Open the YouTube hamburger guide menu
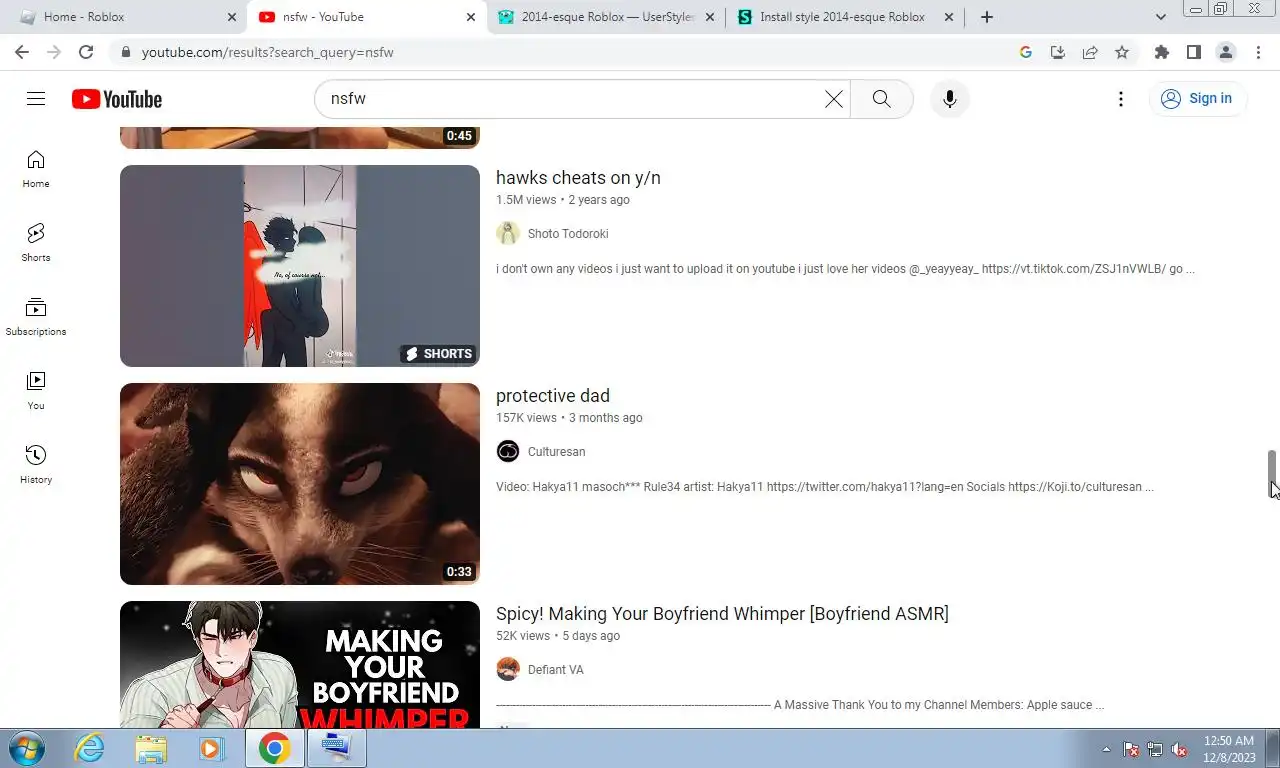The width and height of the screenshot is (1280, 768). pyautogui.click(x=36, y=98)
